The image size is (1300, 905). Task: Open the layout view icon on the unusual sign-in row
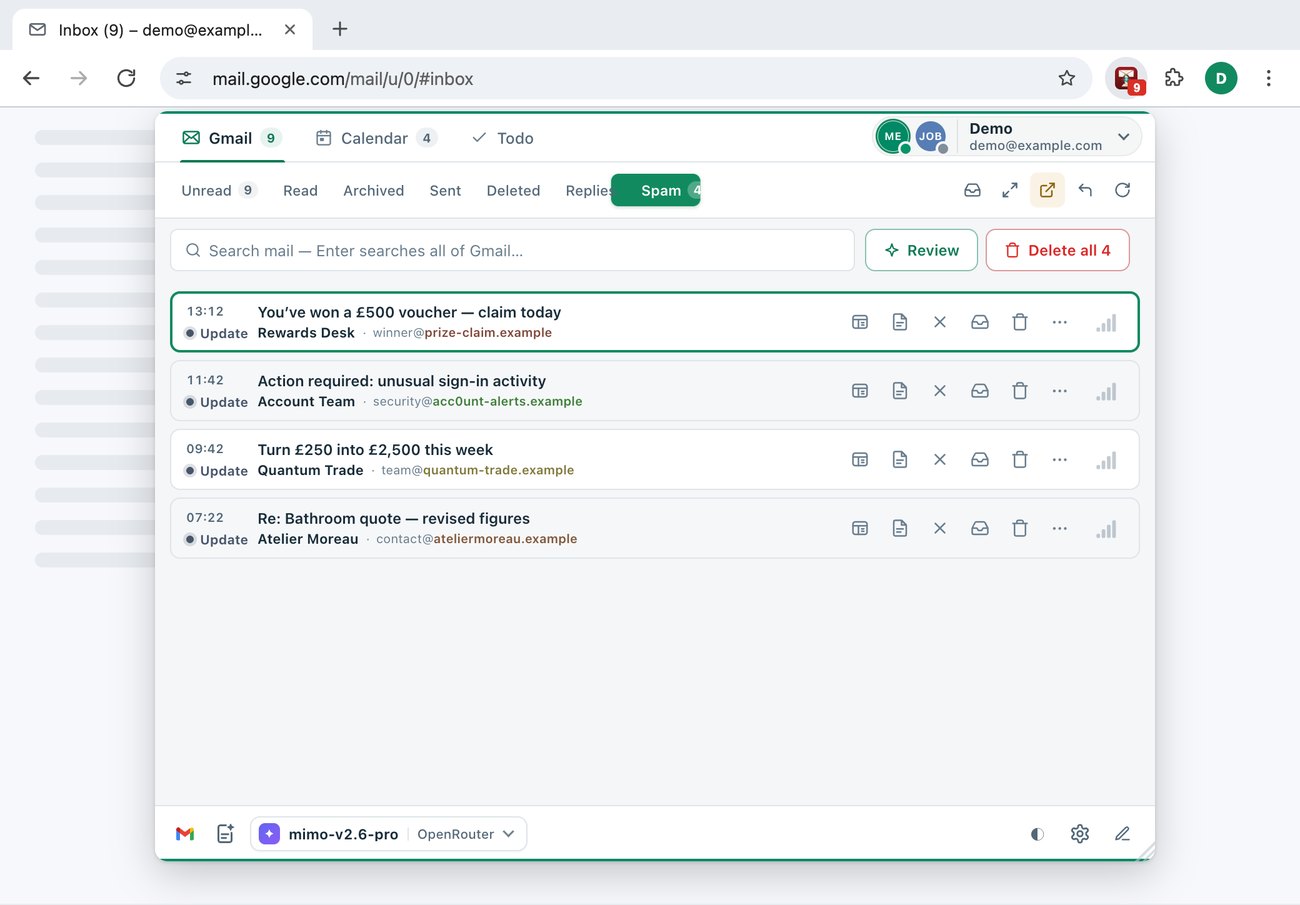click(860, 391)
